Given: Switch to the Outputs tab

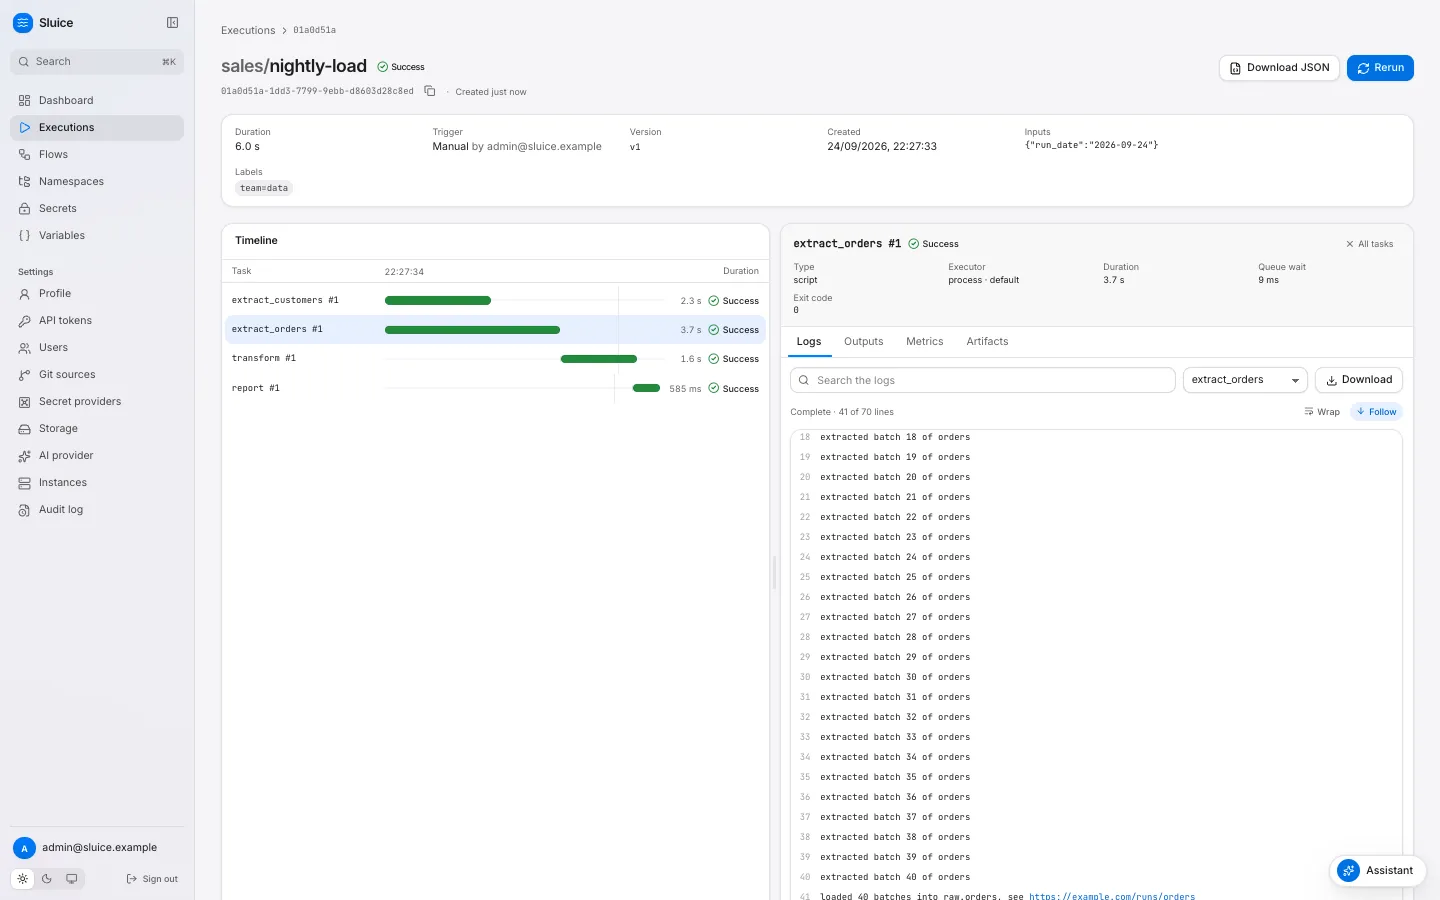Looking at the screenshot, I should 863,342.
